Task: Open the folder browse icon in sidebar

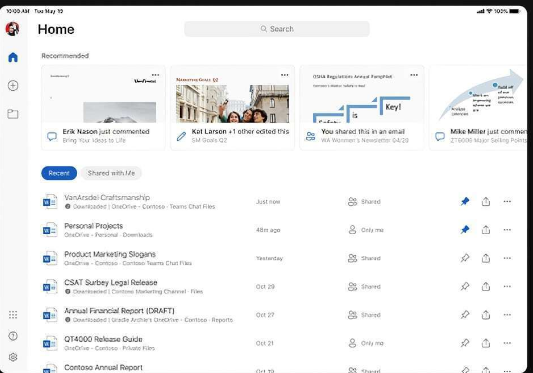Action: click(x=13, y=114)
